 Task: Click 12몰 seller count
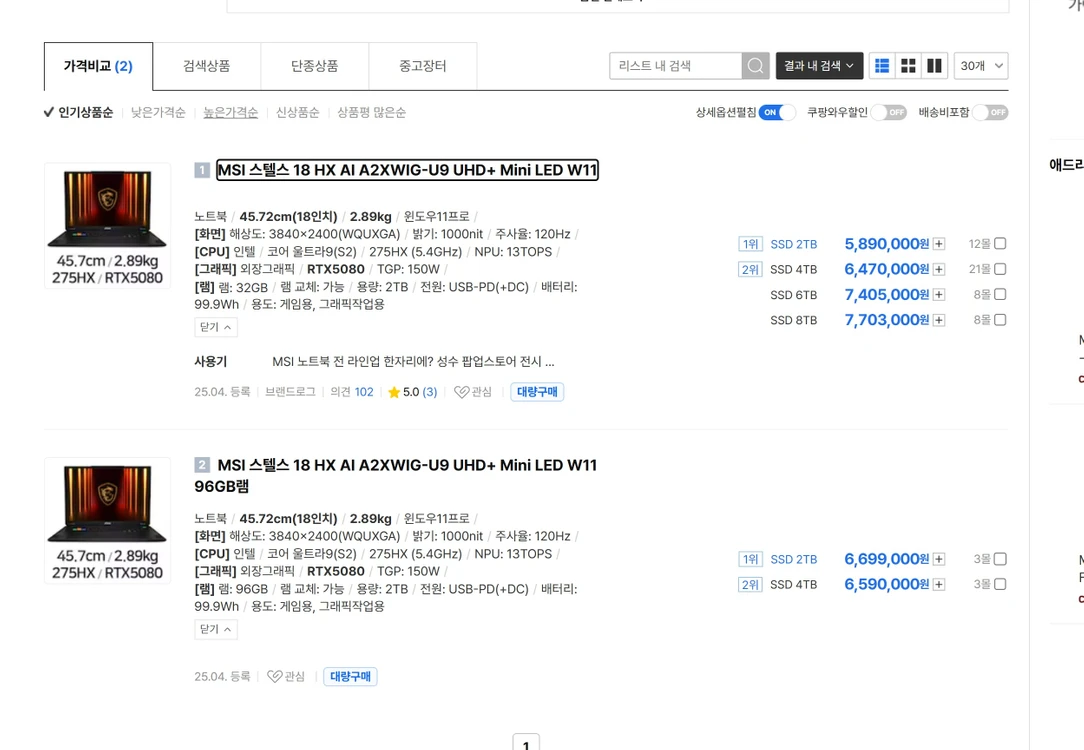coord(980,243)
